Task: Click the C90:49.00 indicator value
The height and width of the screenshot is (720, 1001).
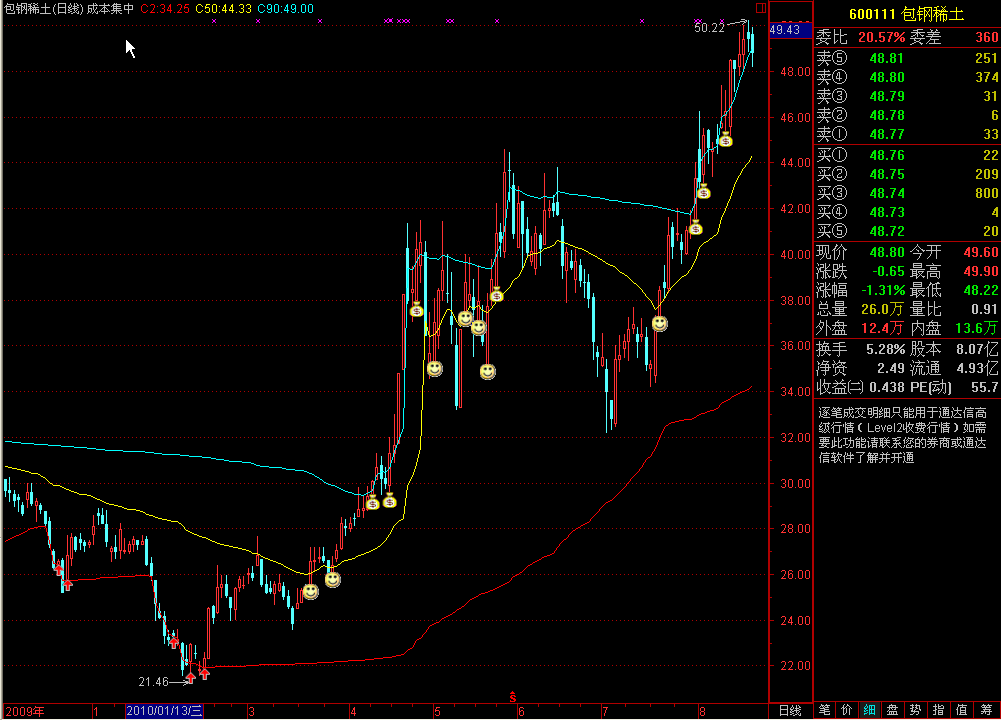Action: tap(285, 9)
